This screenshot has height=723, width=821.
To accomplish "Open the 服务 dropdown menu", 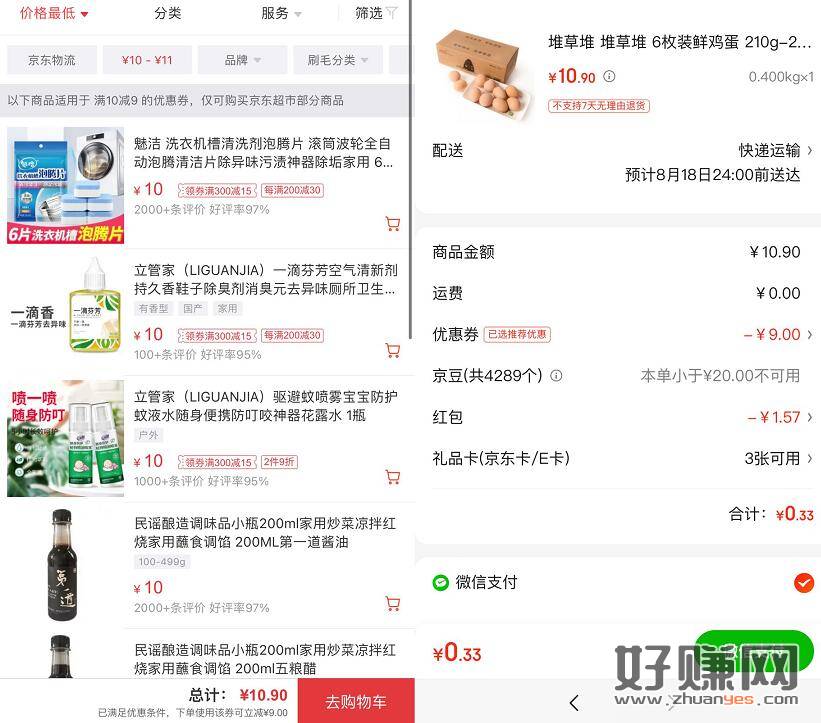I will point(281,14).
